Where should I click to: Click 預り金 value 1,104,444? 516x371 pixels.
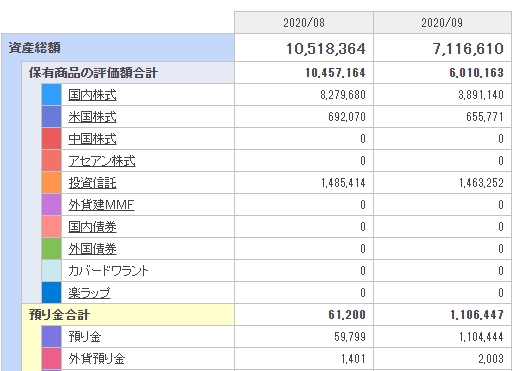(x=481, y=337)
